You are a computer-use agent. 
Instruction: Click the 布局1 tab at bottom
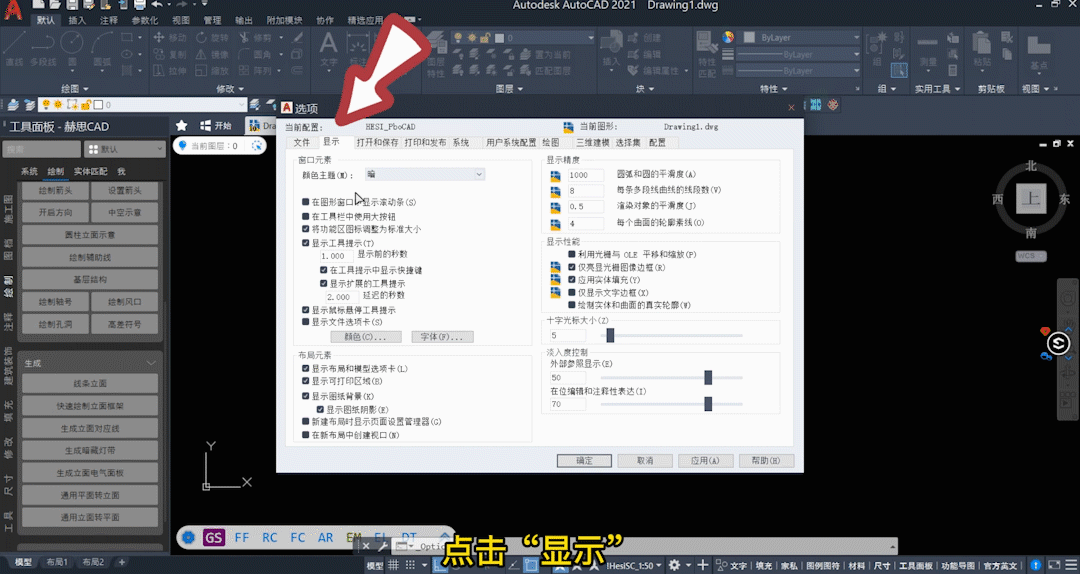[x=56, y=562]
